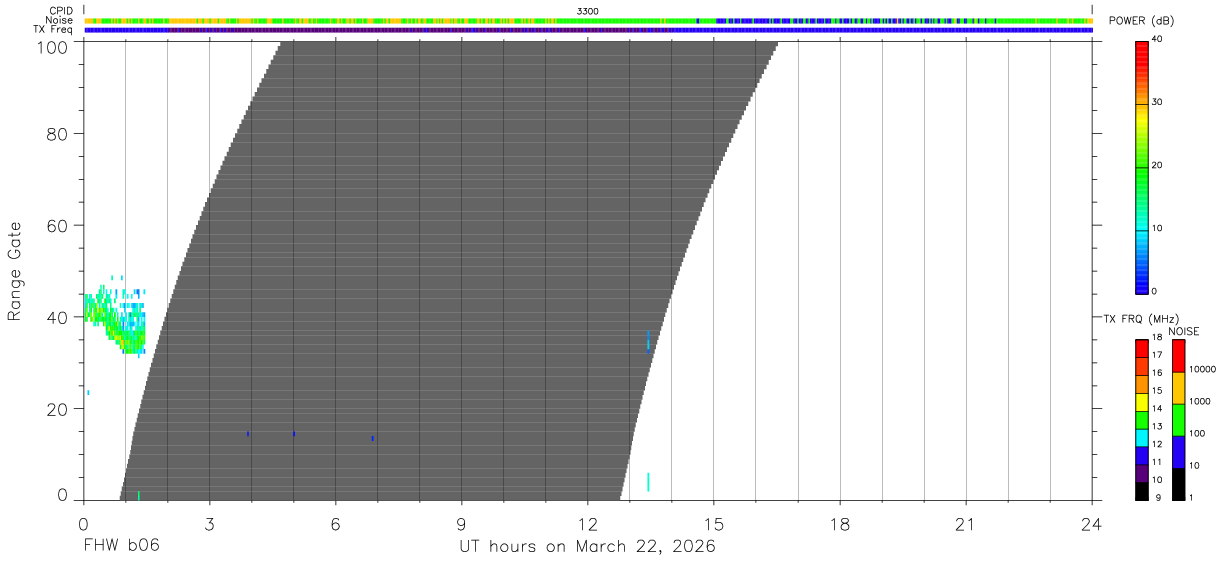Click the 100 label on Range Gate axis
1228x567 pixels.
point(54,46)
